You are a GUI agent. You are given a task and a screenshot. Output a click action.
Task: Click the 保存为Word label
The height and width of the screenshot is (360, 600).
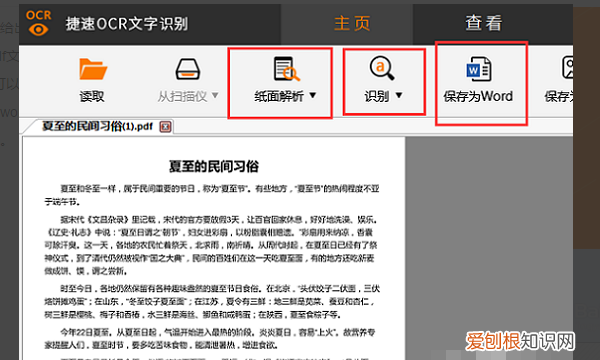(478, 96)
